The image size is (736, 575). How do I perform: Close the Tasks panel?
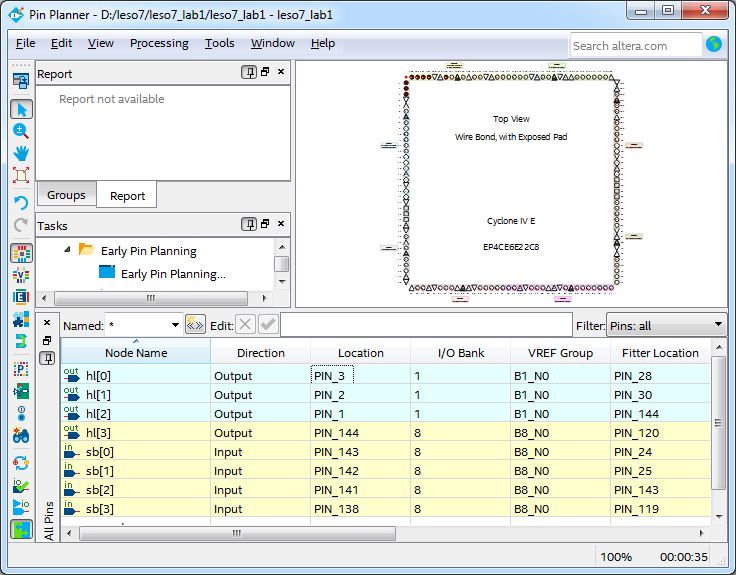281,223
